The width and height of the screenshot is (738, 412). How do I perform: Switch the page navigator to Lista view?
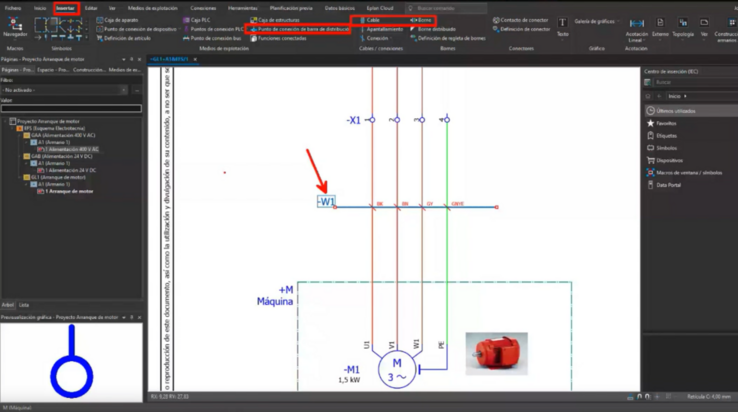pyautogui.click(x=24, y=305)
